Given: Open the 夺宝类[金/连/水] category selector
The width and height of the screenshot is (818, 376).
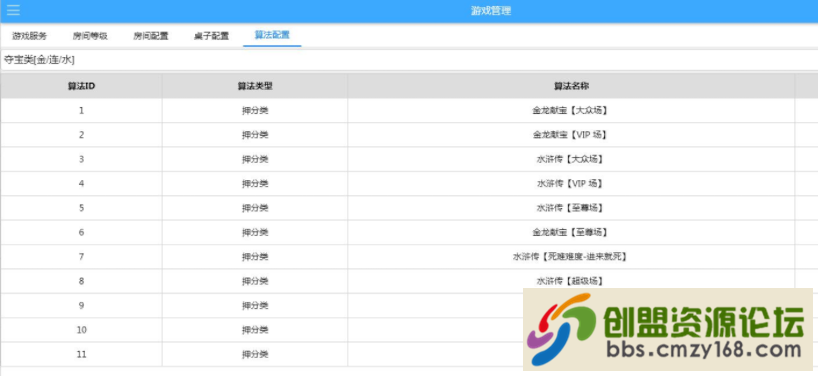Looking at the screenshot, I should (409, 60).
